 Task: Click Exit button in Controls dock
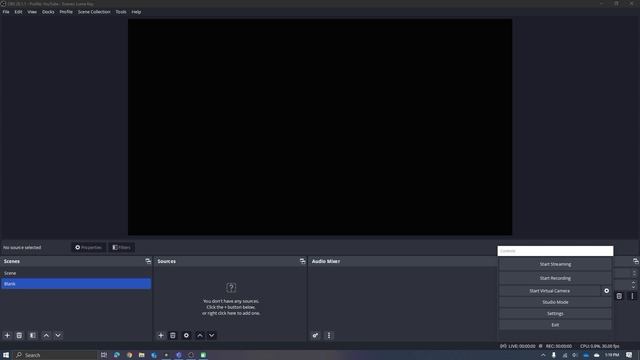555,325
